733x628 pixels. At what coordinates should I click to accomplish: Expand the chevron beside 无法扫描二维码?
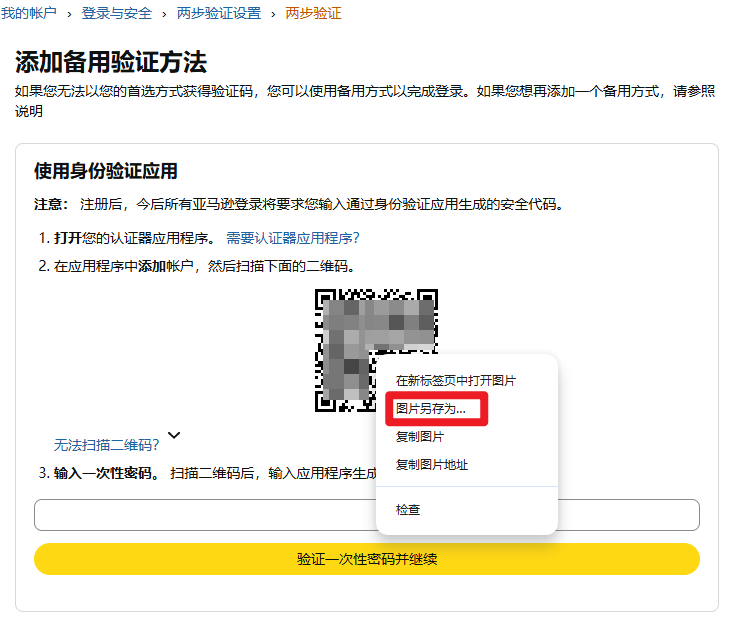pyautogui.click(x=174, y=435)
